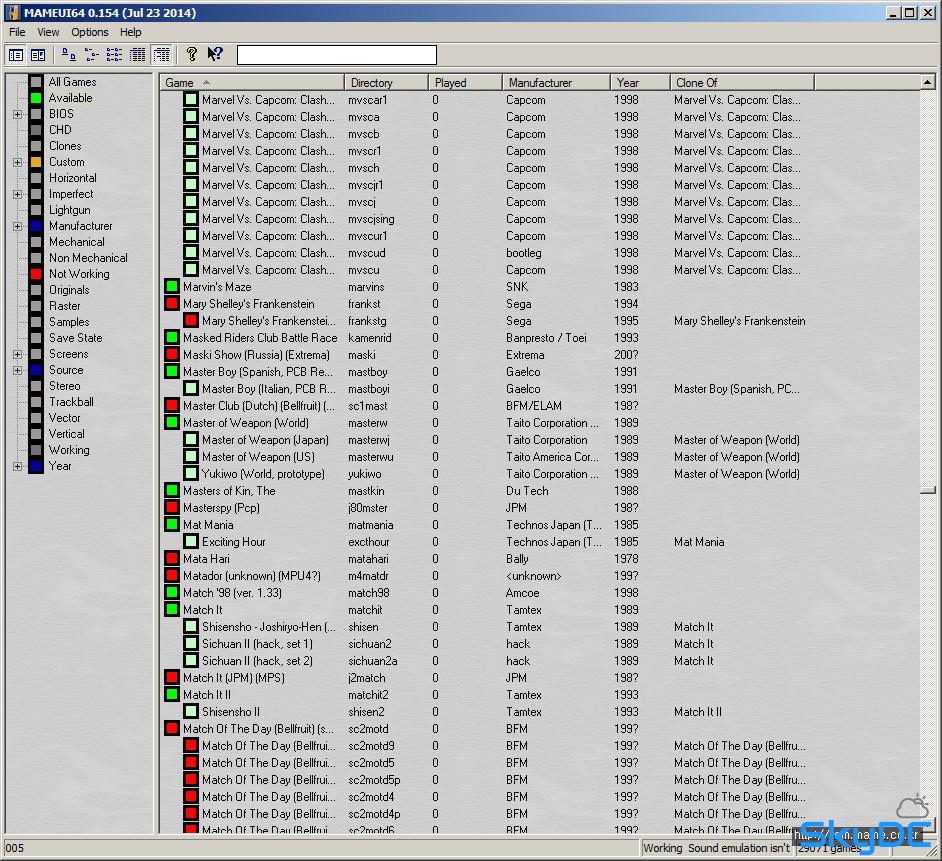Click the All Games folder icon
The image size is (942, 861).
36,82
